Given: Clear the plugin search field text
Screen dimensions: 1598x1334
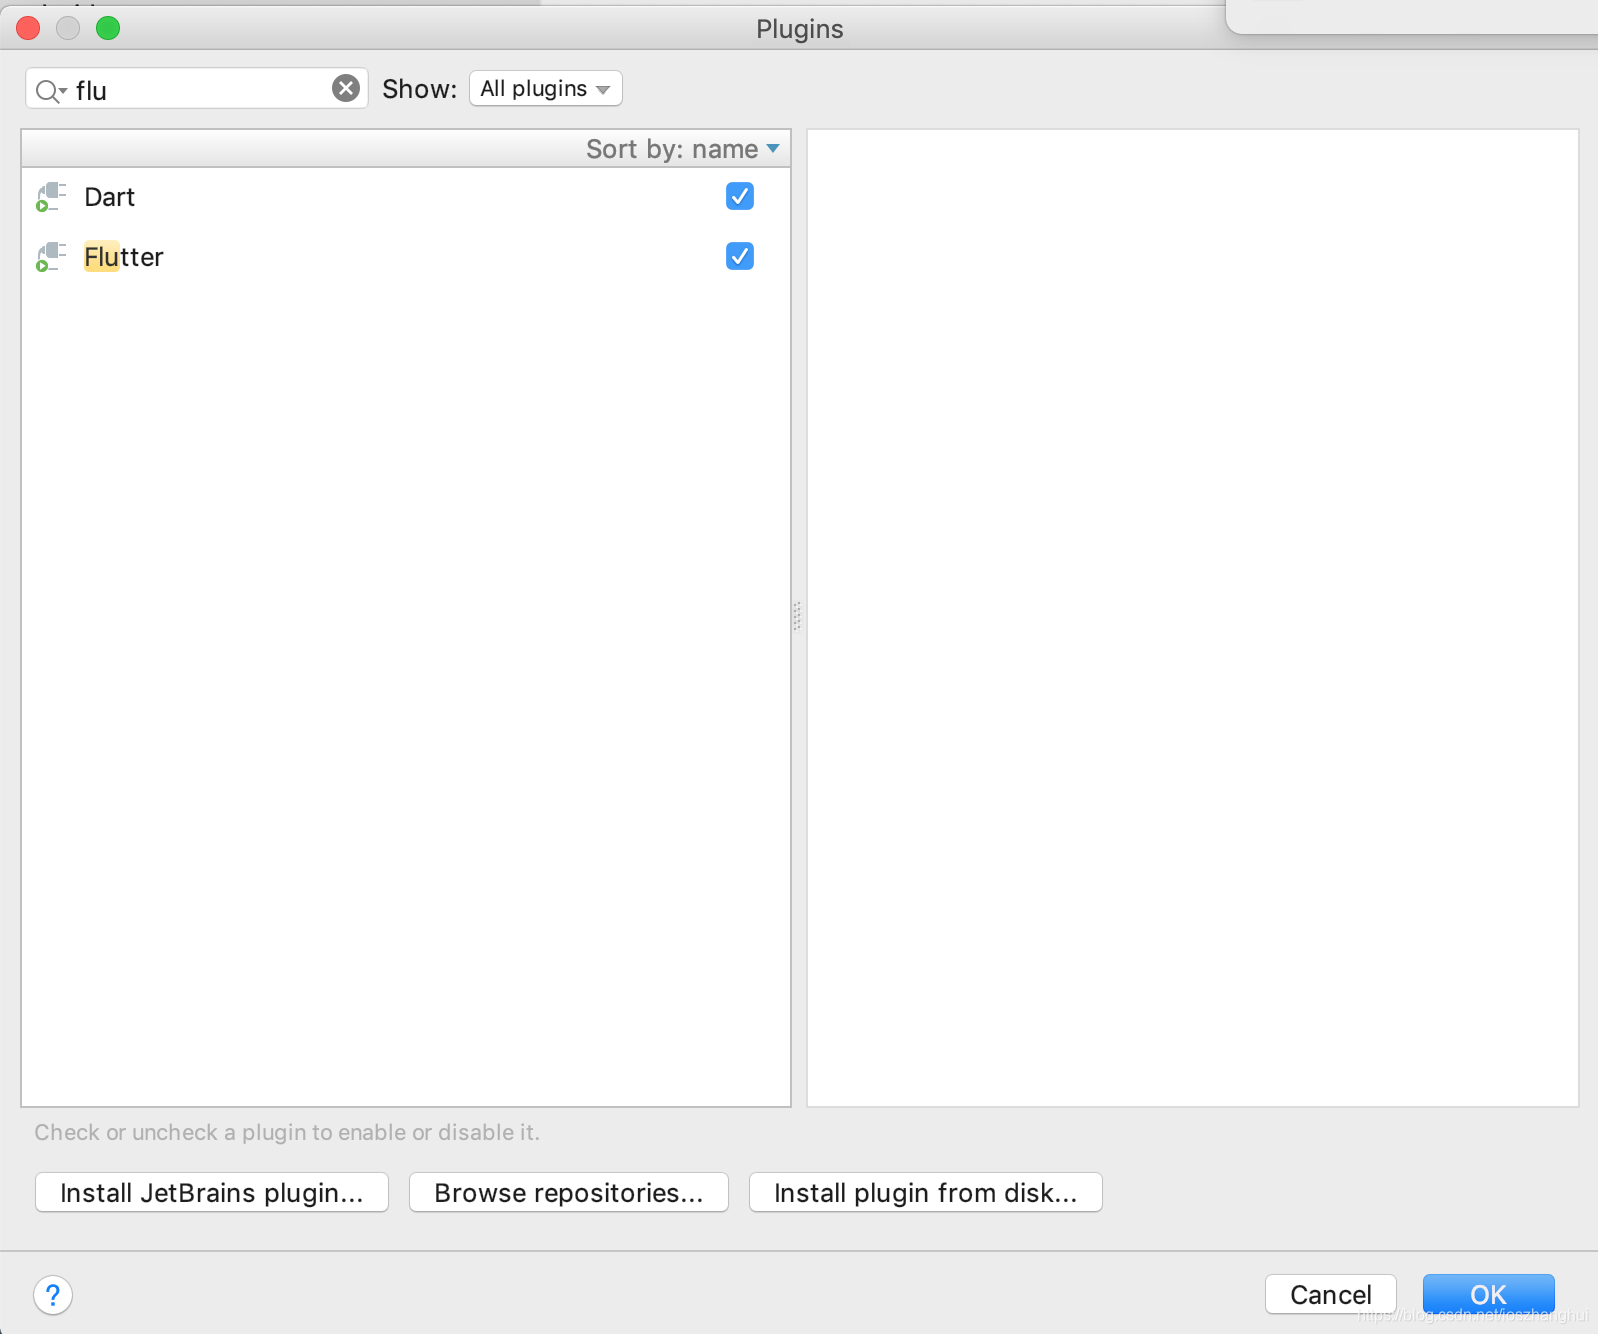Looking at the screenshot, I should coord(346,89).
